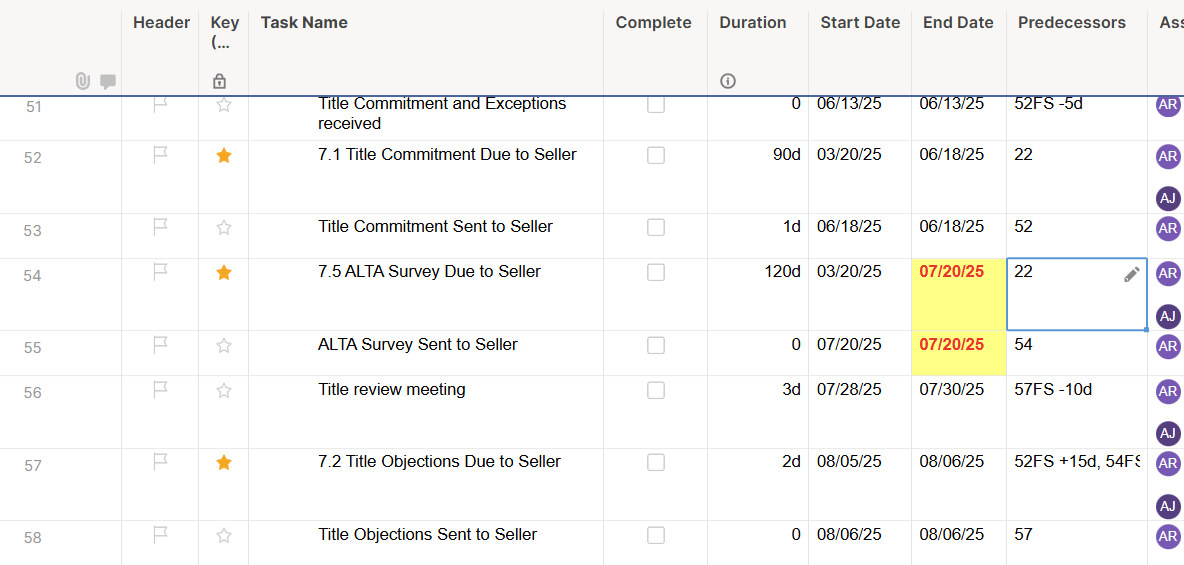Click the Duration column info icon
This screenshot has height=565, width=1184.
[x=728, y=81]
